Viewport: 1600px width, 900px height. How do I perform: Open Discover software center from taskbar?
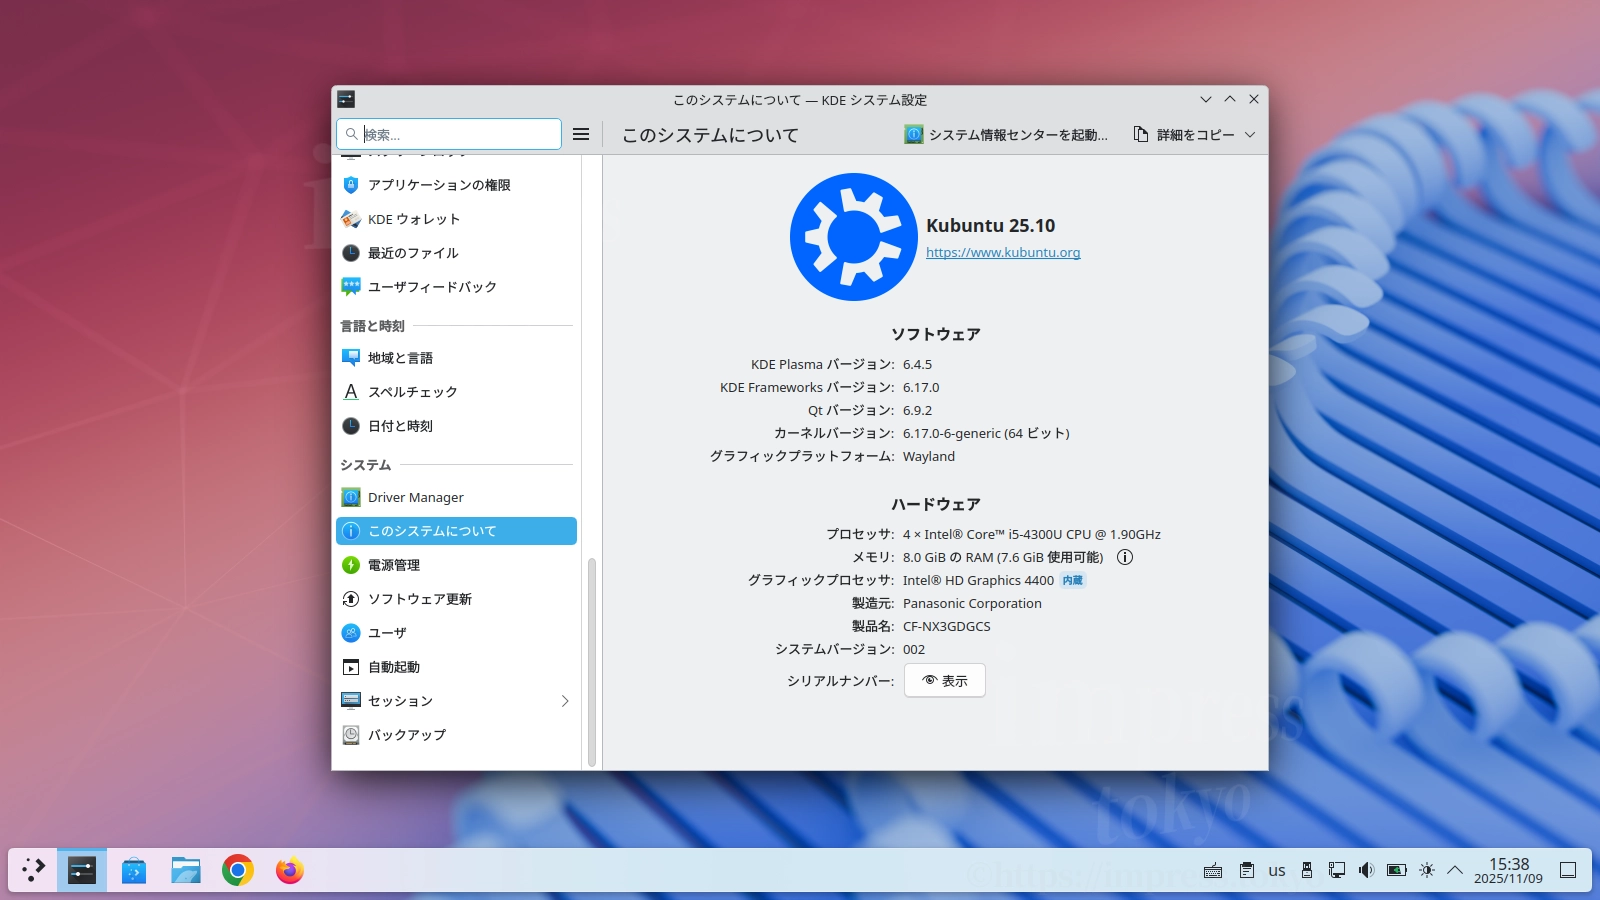(x=134, y=870)
